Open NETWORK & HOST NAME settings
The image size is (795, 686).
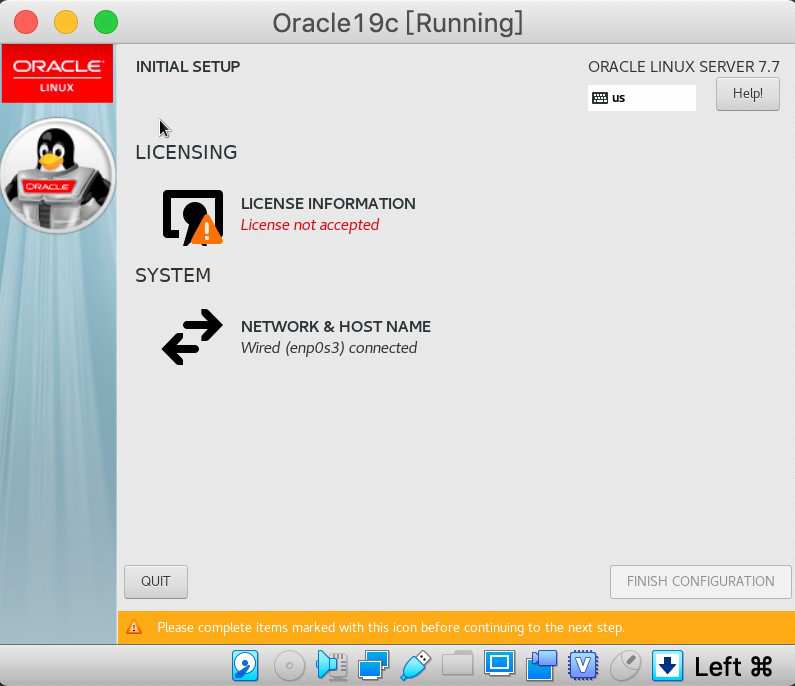(336, 327)
